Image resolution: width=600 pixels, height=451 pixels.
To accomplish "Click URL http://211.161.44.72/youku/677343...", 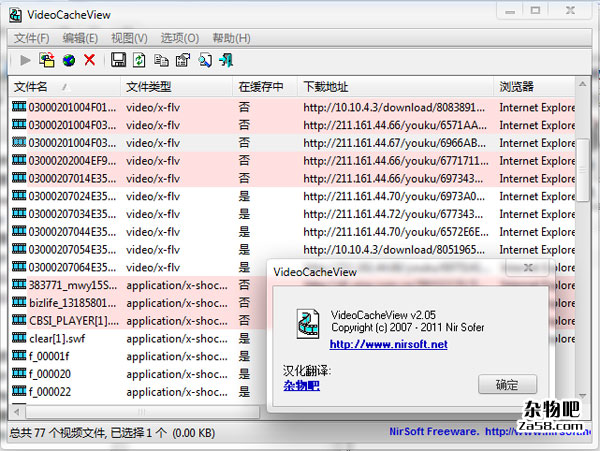I will [x=393, y=214].
